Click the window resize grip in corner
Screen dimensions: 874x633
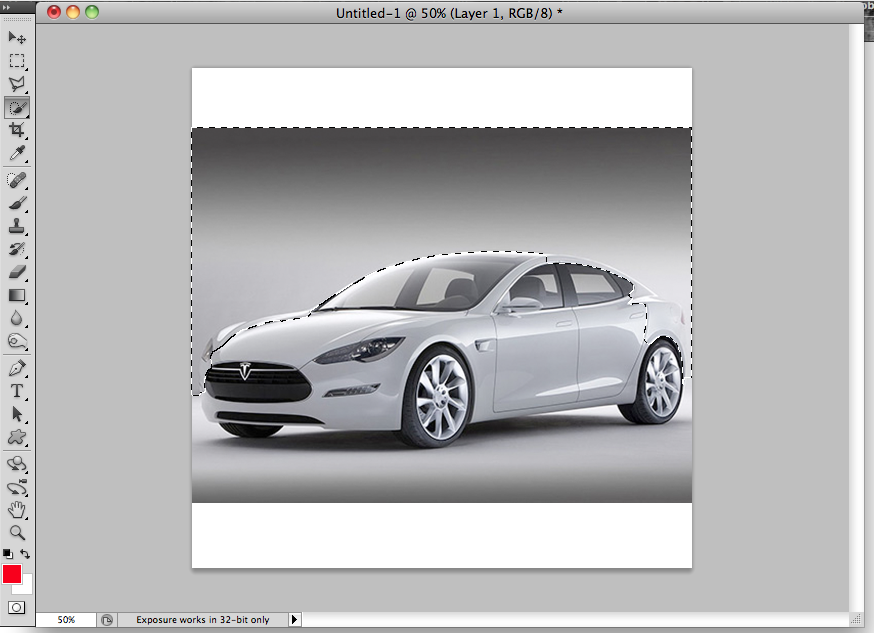click(856, 619)
